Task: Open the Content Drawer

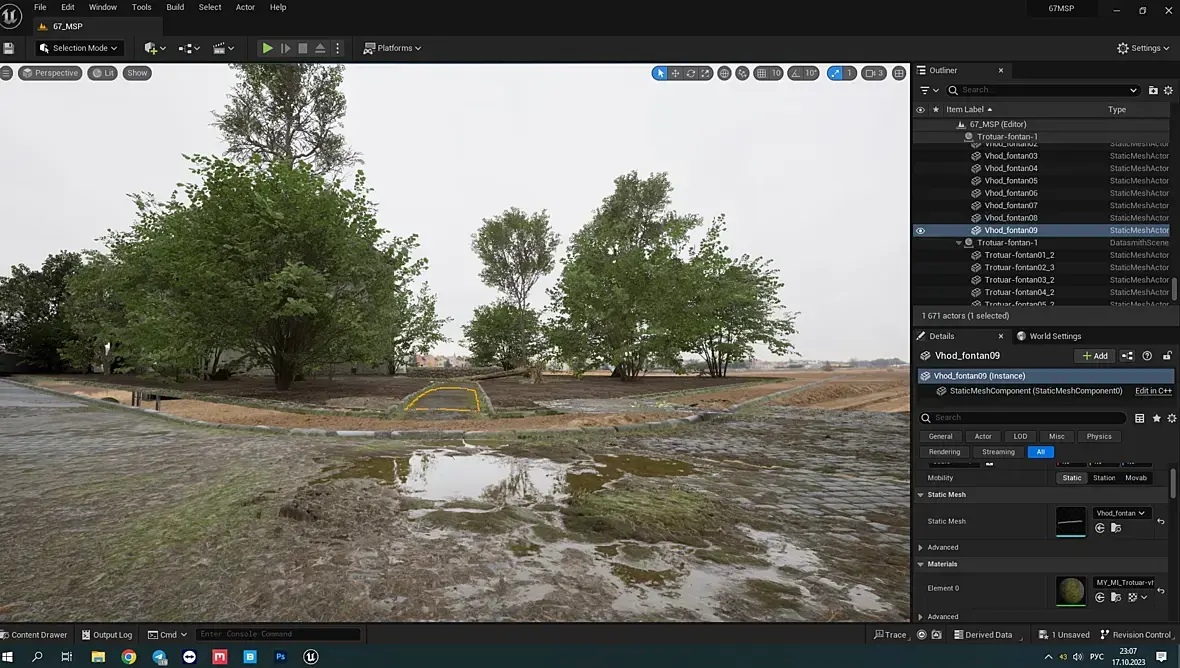Action: pyautogui.click(x=34, y=635)
